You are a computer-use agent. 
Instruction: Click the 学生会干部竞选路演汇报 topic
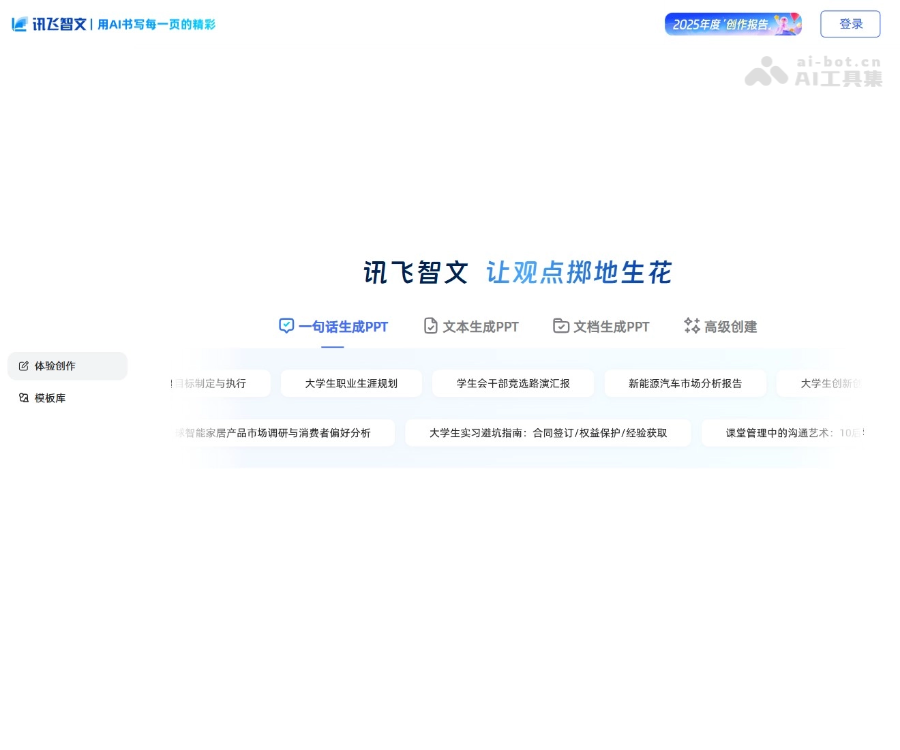click(x=512, y=383)
